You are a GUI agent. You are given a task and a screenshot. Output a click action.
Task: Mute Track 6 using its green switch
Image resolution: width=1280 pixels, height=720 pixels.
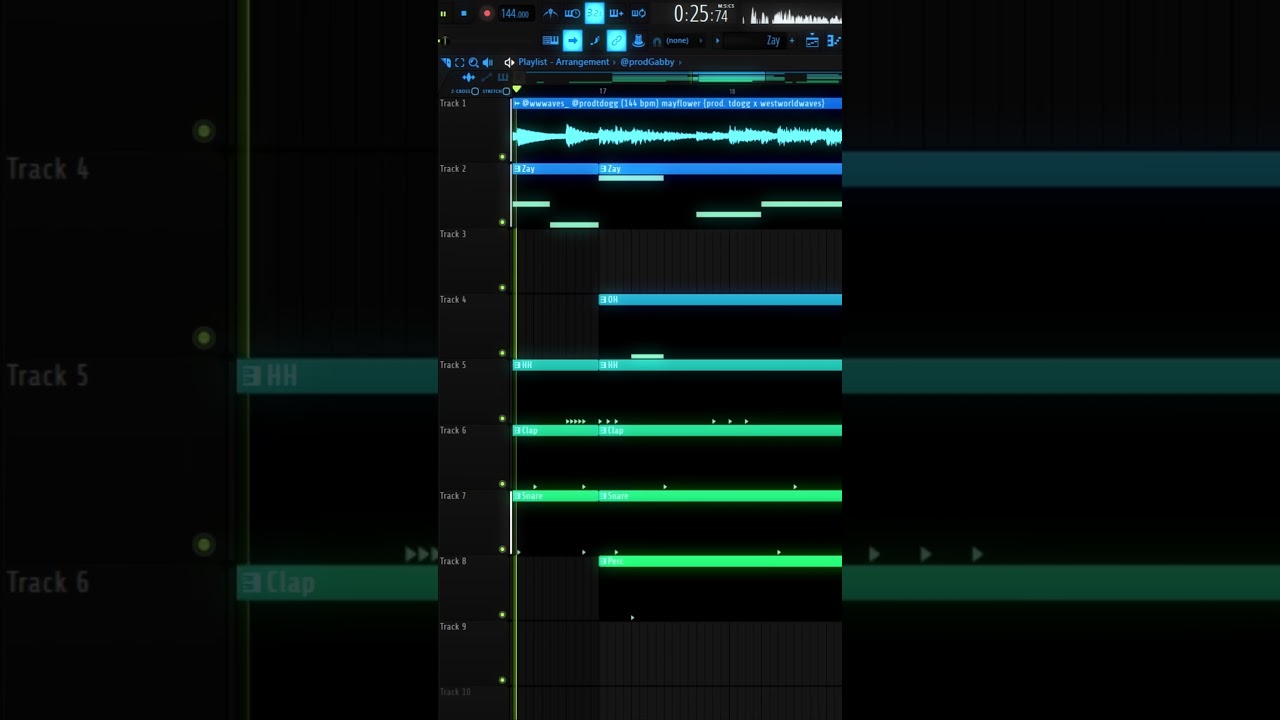click(x=502, y=484)
